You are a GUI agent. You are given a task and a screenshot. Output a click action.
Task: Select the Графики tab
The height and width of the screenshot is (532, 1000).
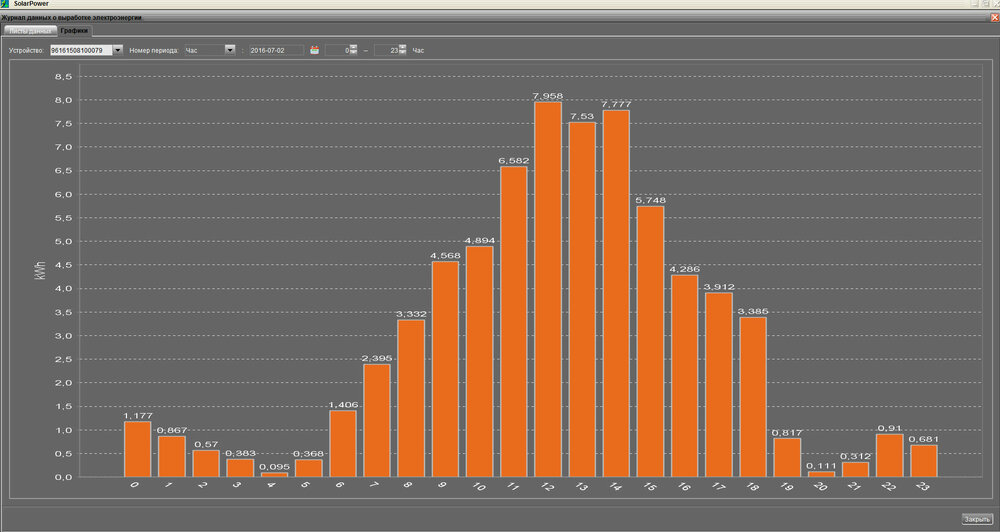click(74, 31)
